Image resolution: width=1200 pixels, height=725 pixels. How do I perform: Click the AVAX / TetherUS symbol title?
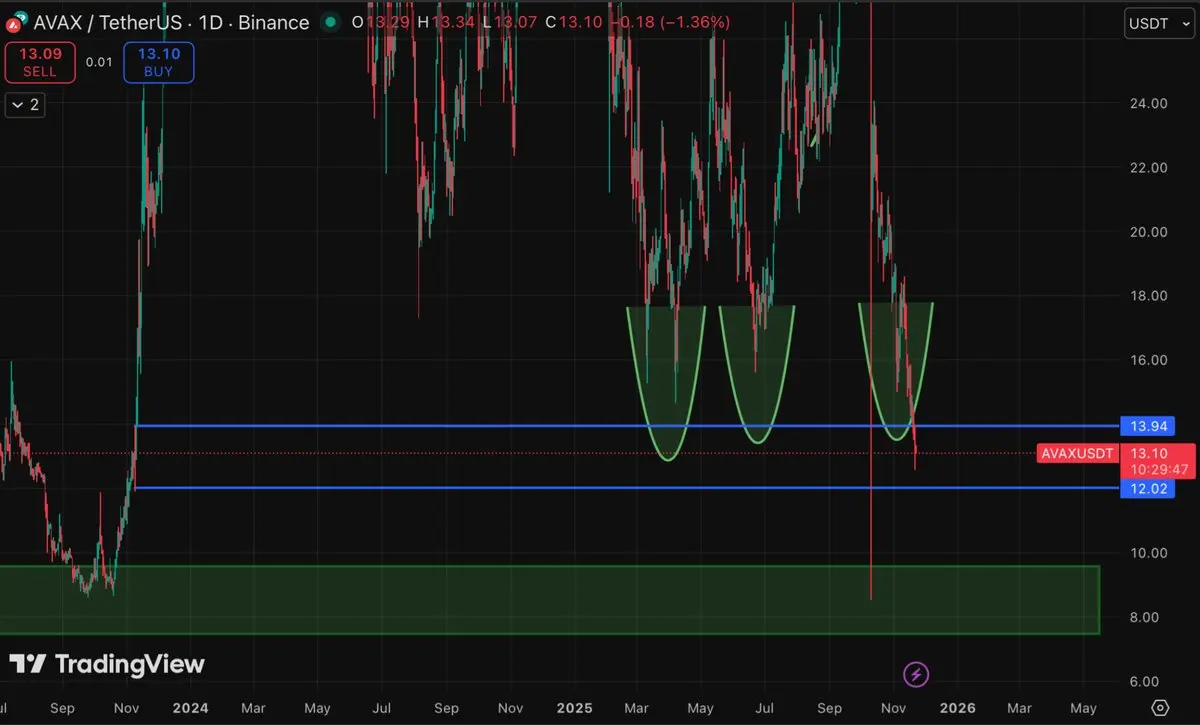(109, 22)
